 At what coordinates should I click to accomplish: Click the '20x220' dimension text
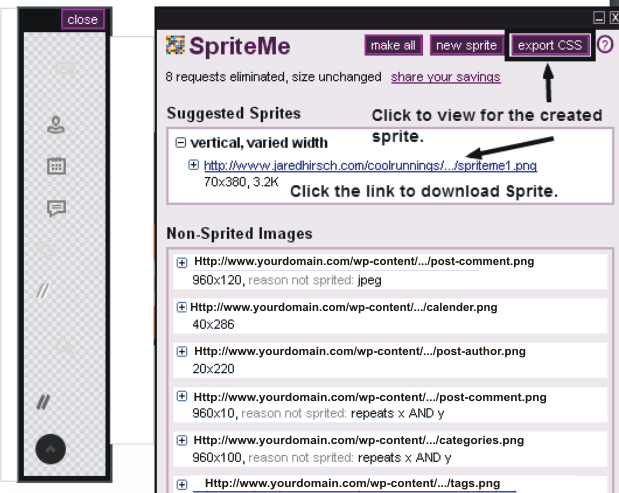tap(213, 369)
